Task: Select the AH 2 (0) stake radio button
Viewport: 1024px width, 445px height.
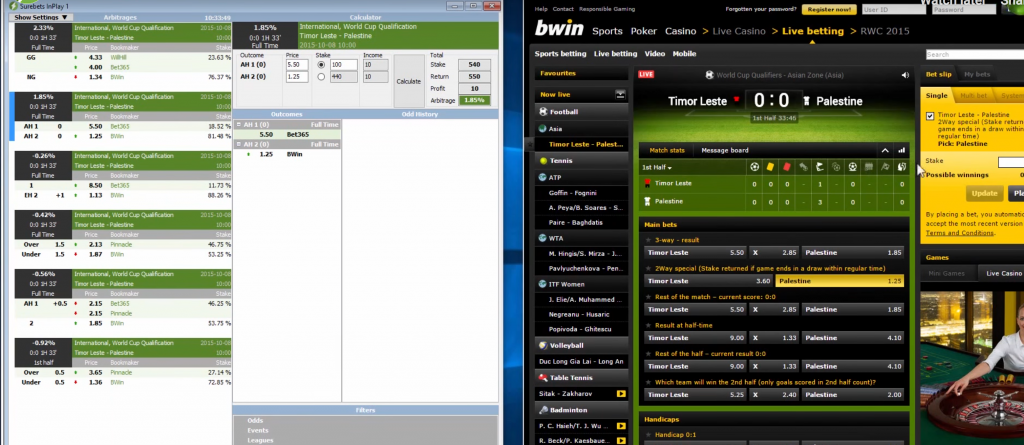Action: tap(321, 77)
